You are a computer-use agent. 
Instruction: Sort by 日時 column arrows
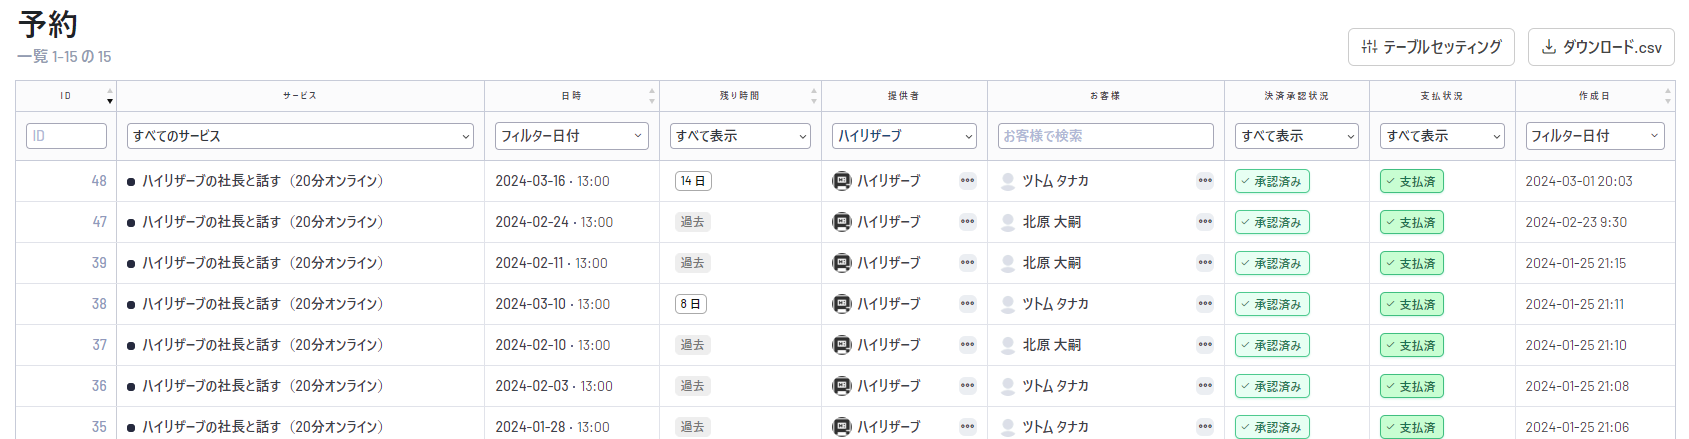(652, 96)
